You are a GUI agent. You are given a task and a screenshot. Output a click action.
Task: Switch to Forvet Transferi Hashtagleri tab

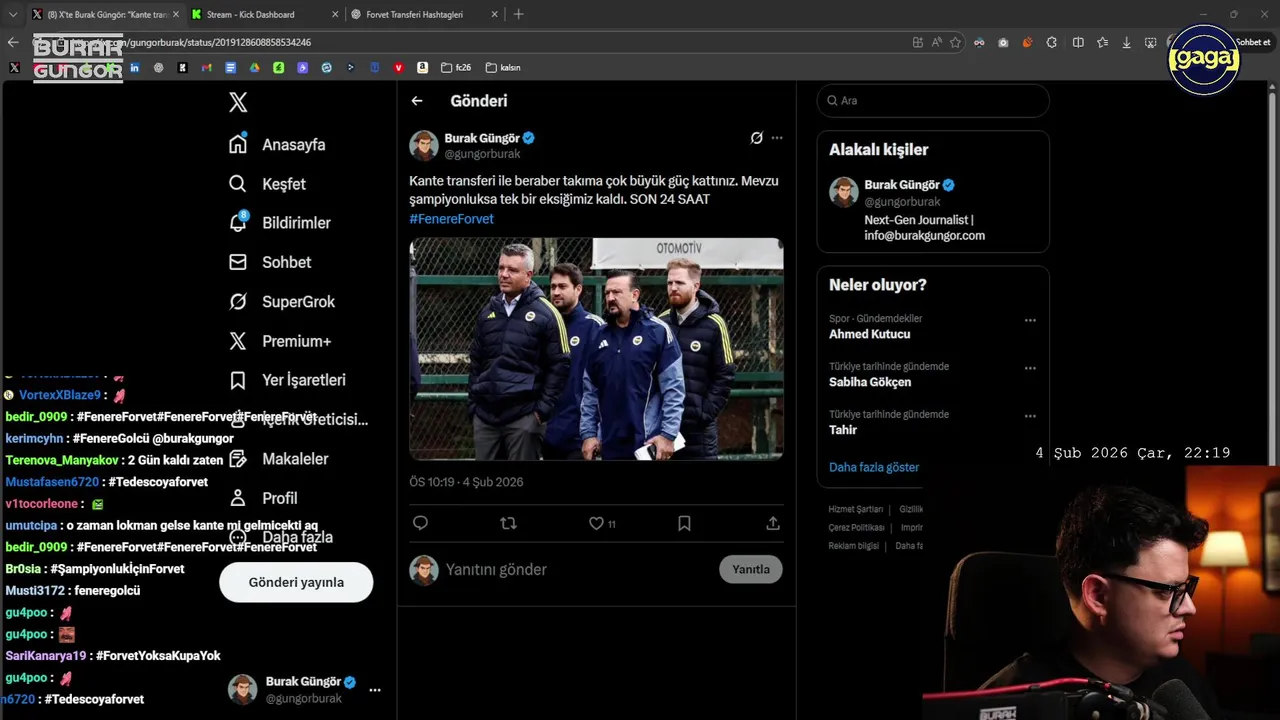pos(425,14)
